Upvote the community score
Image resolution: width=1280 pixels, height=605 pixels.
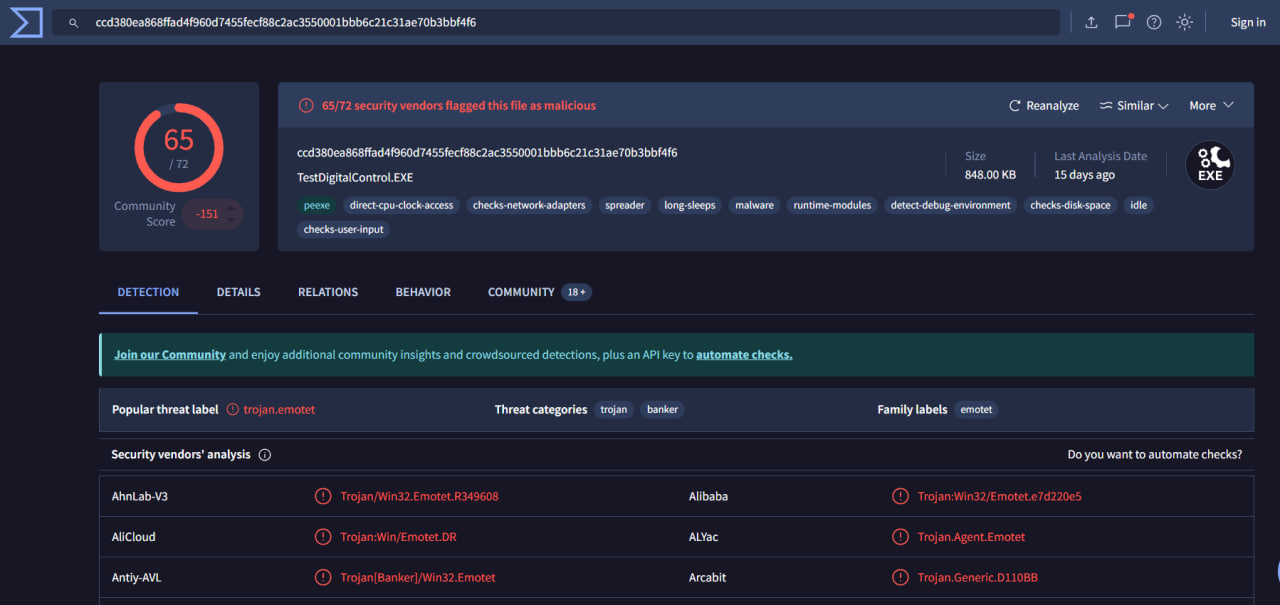232,208
